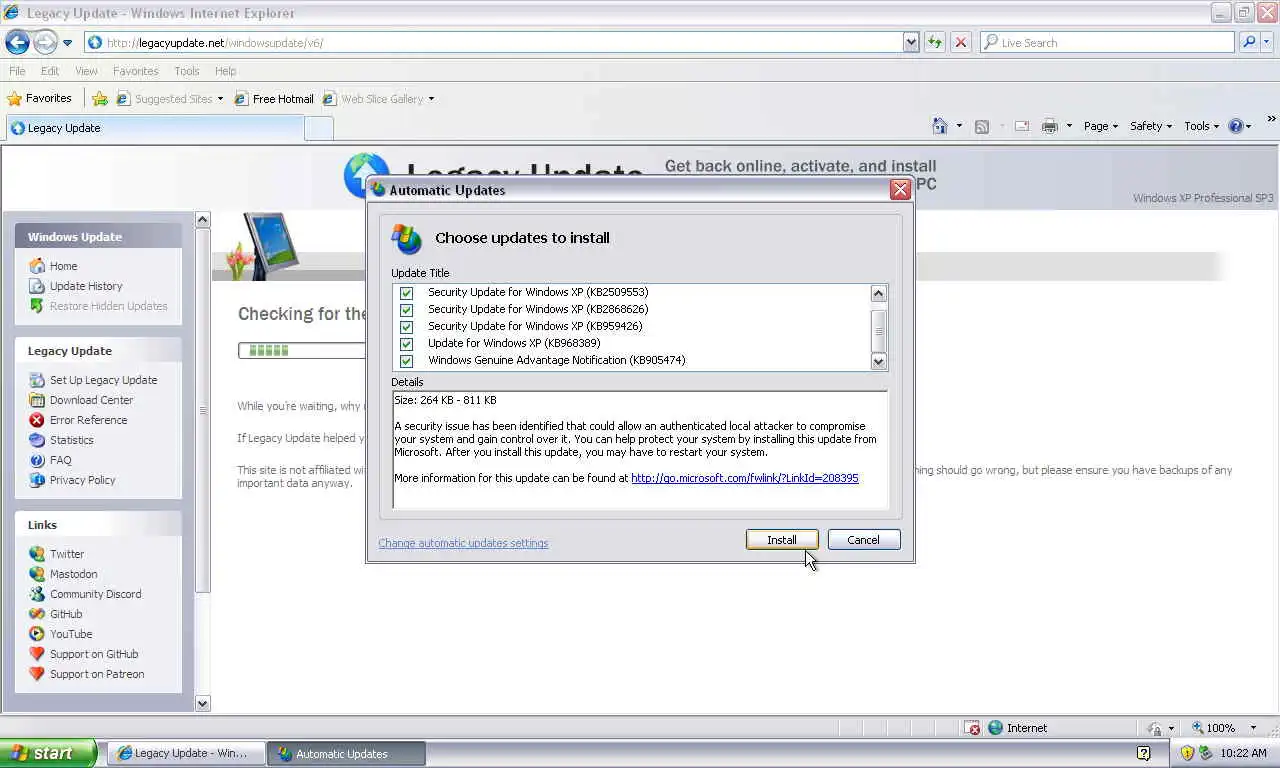The width and height of the screenshot is (1280, 768).
Task: Open the go.microsoft.com fwlink URL
Action: point(745,478)
